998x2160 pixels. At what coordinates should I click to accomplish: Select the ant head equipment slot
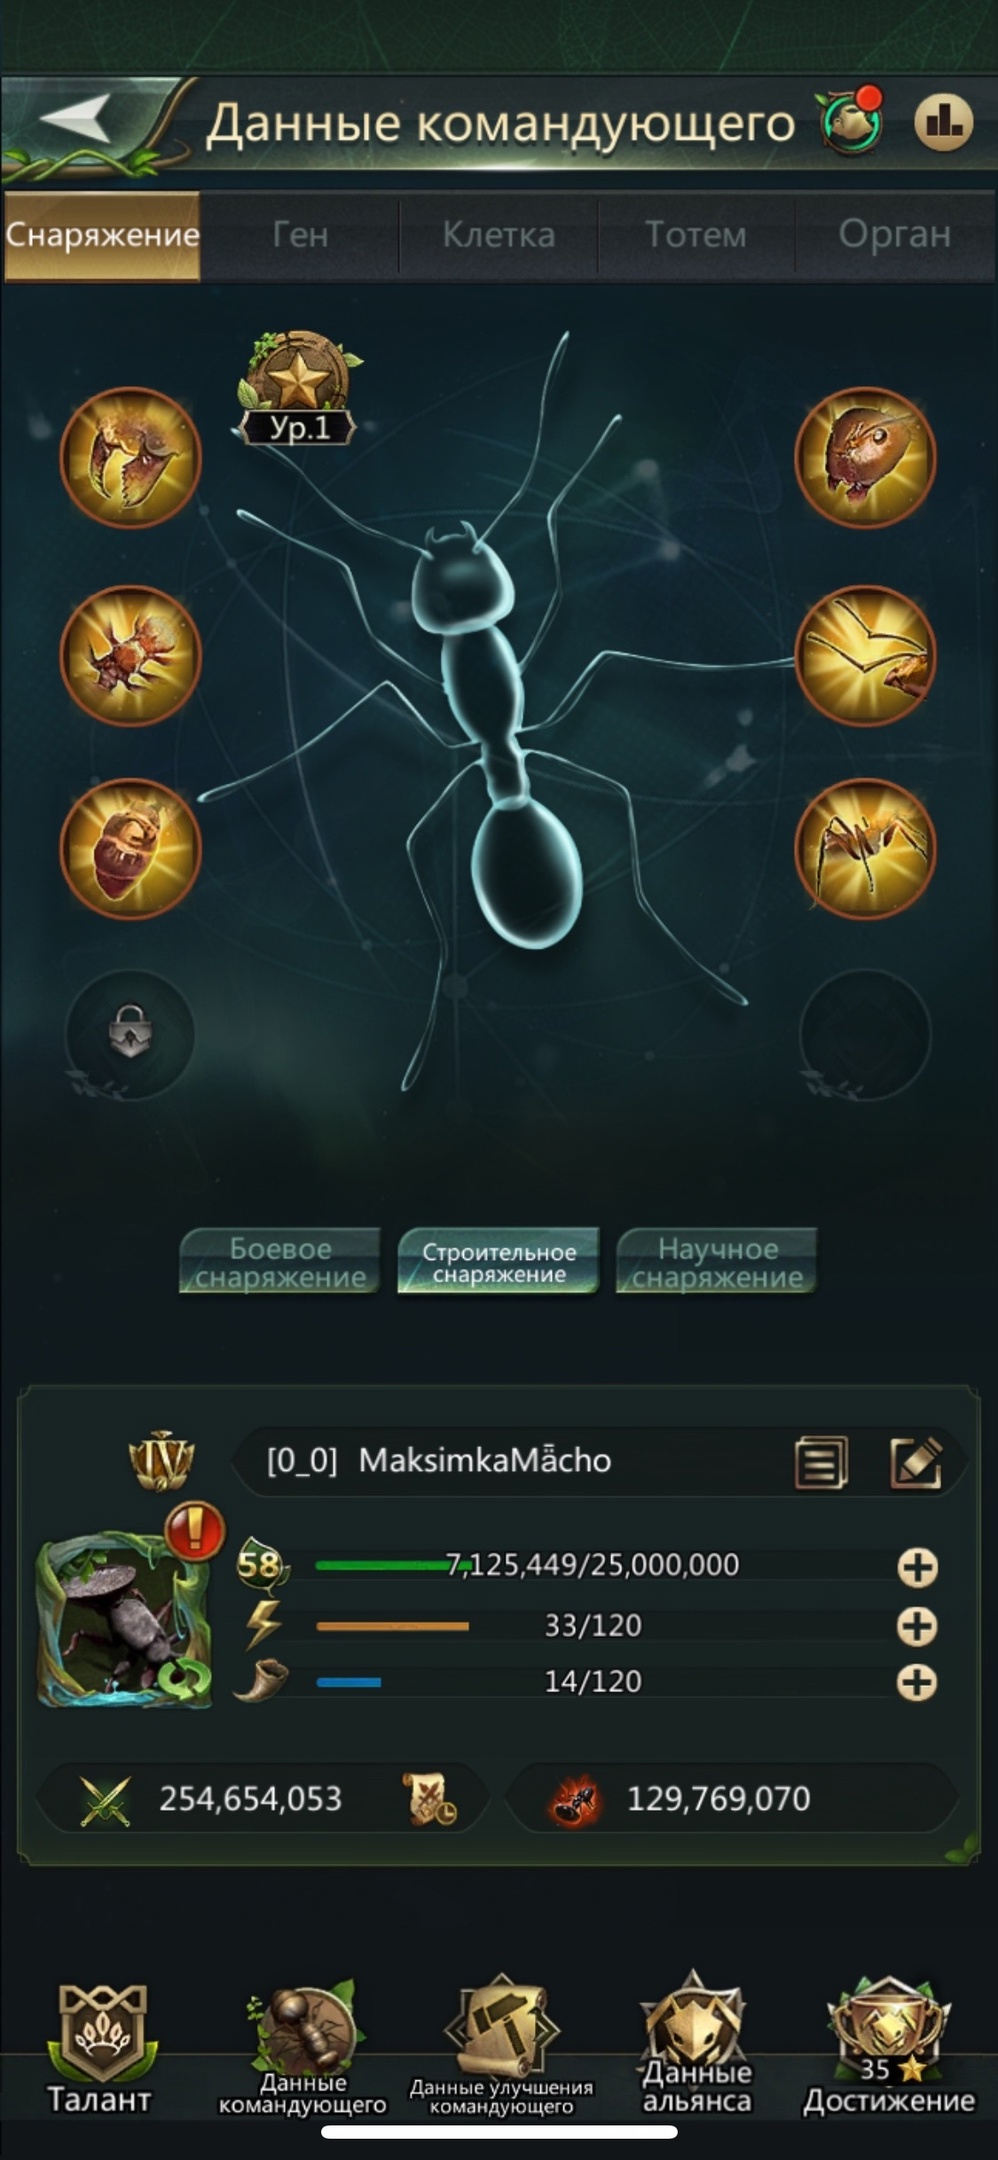pyautogui.click(x=865, y=458)
